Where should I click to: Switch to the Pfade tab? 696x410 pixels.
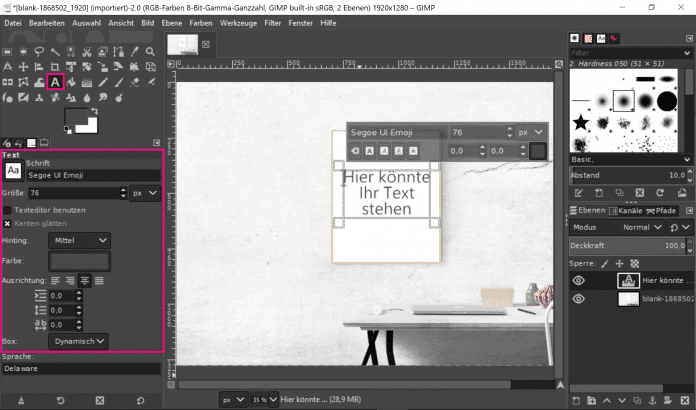click(661, 210)
